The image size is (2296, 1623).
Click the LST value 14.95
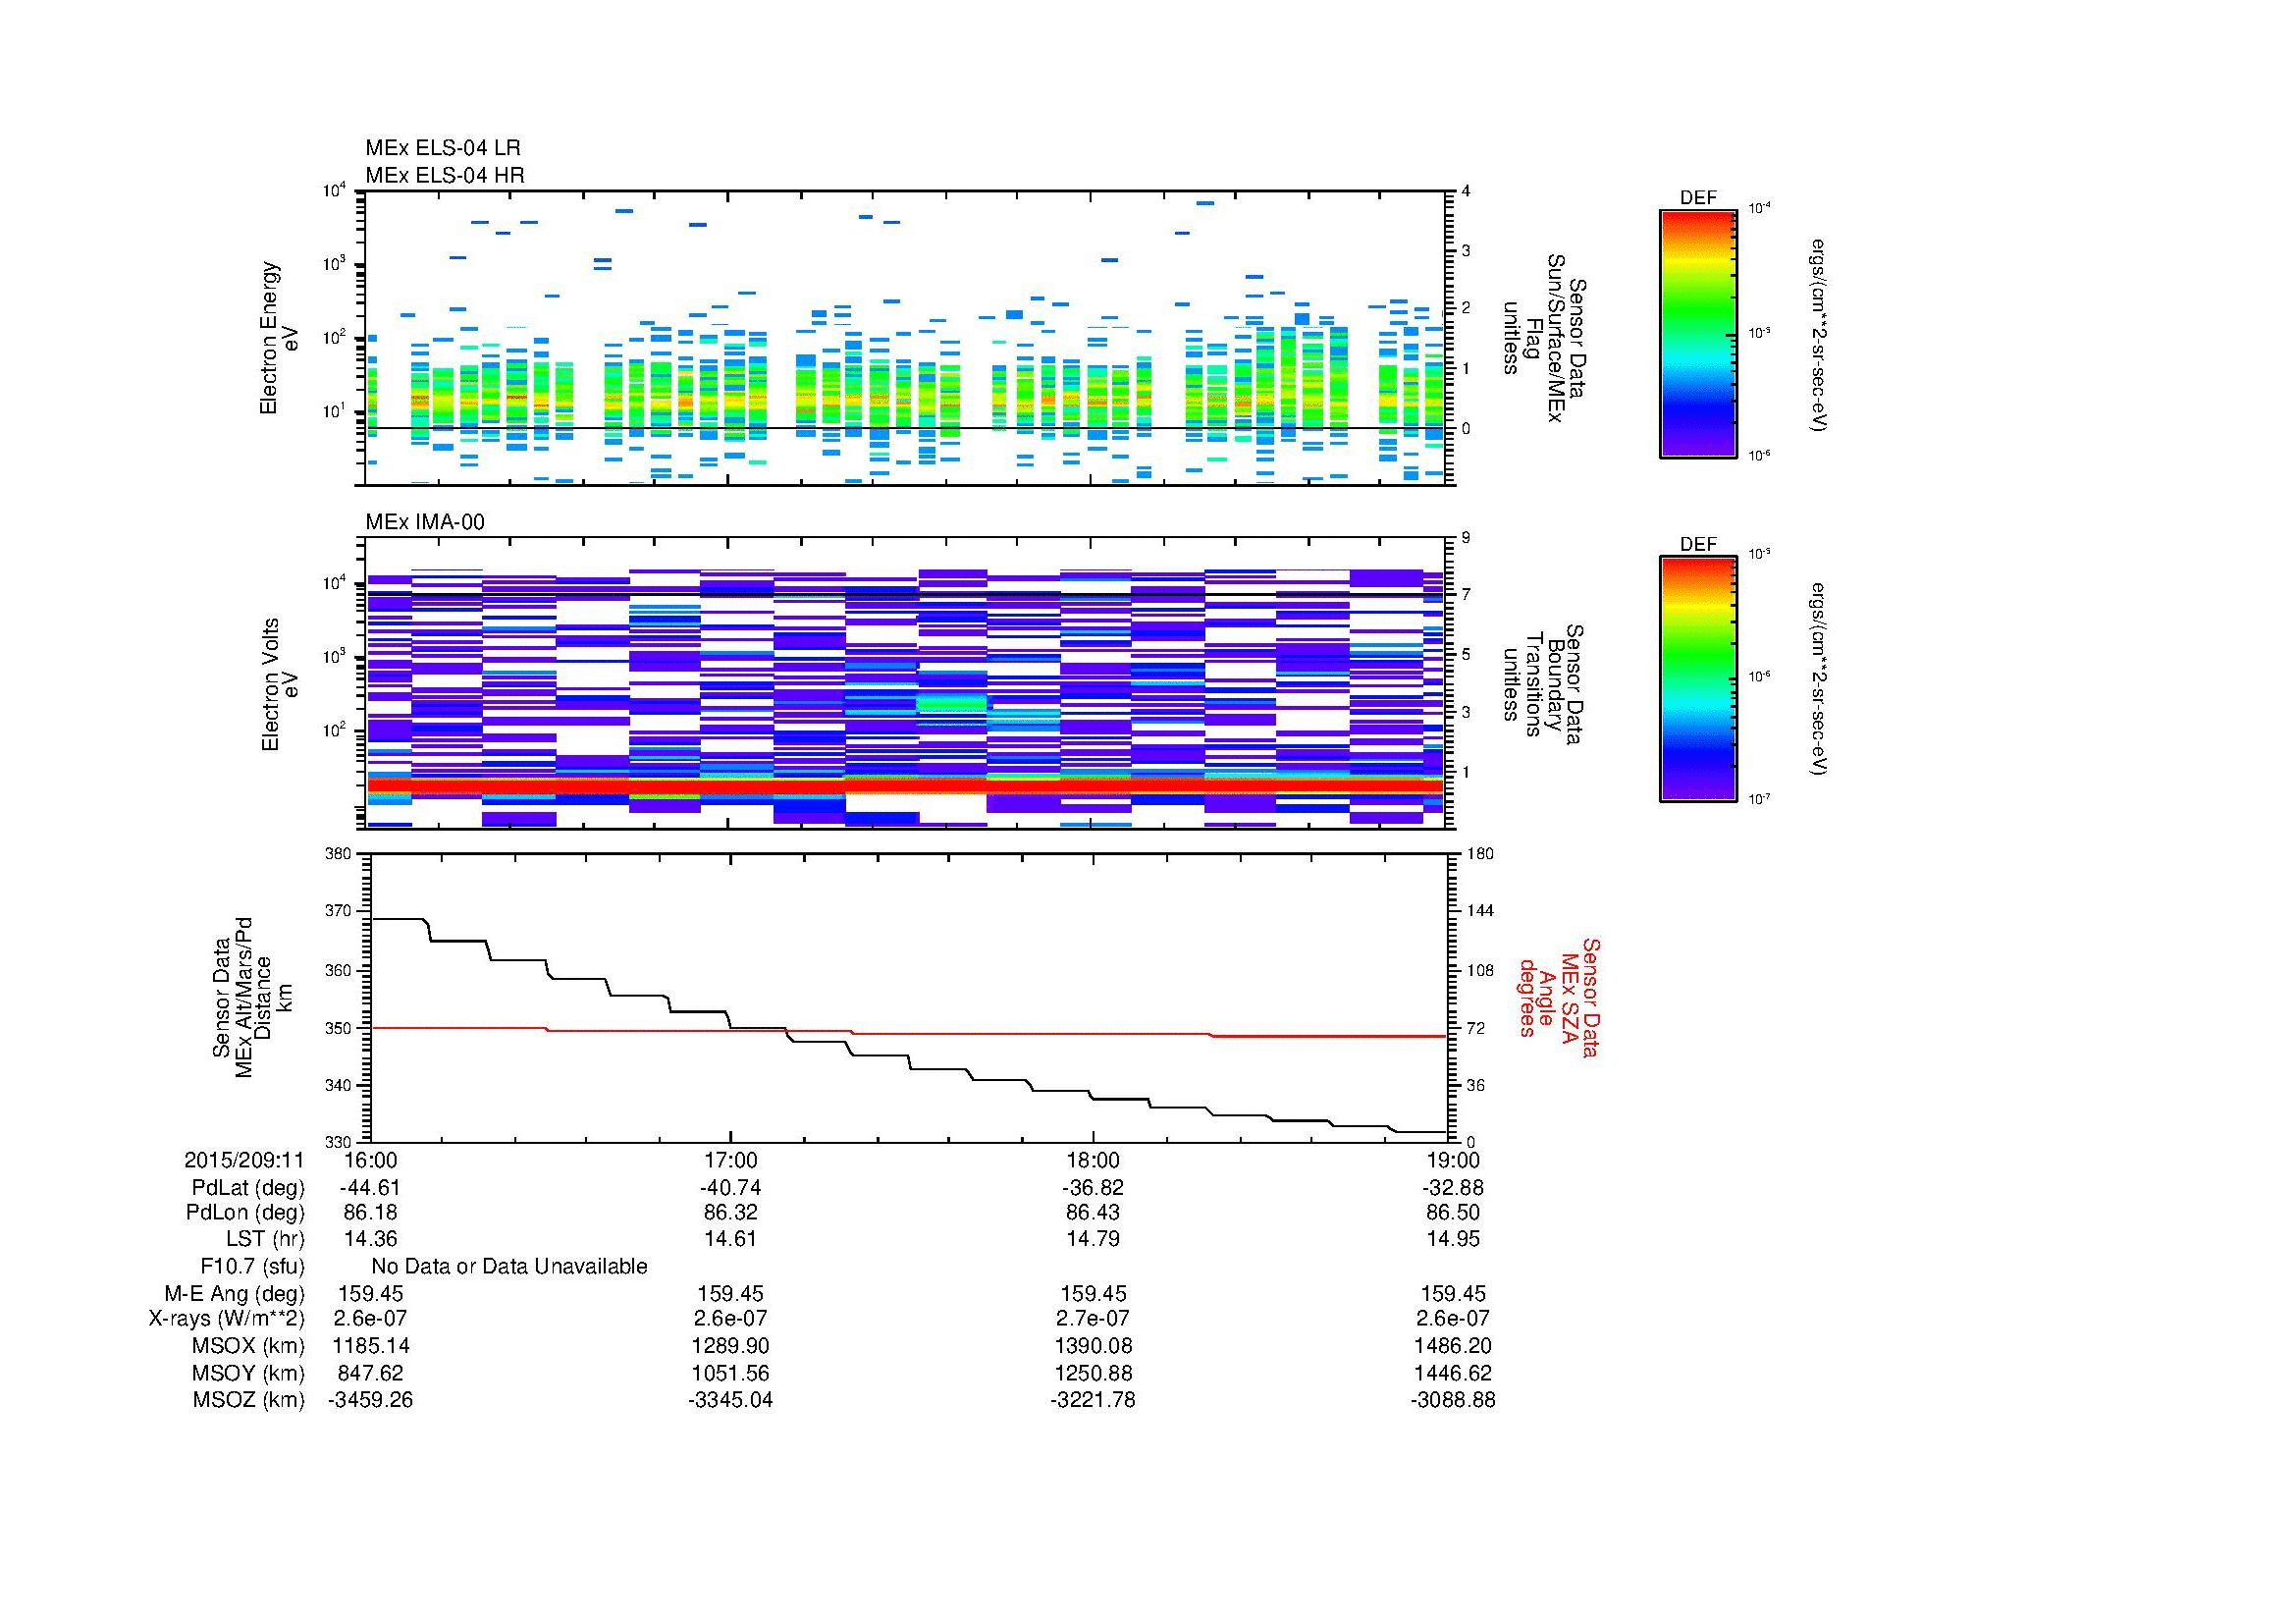[x=1453, y=1239]
